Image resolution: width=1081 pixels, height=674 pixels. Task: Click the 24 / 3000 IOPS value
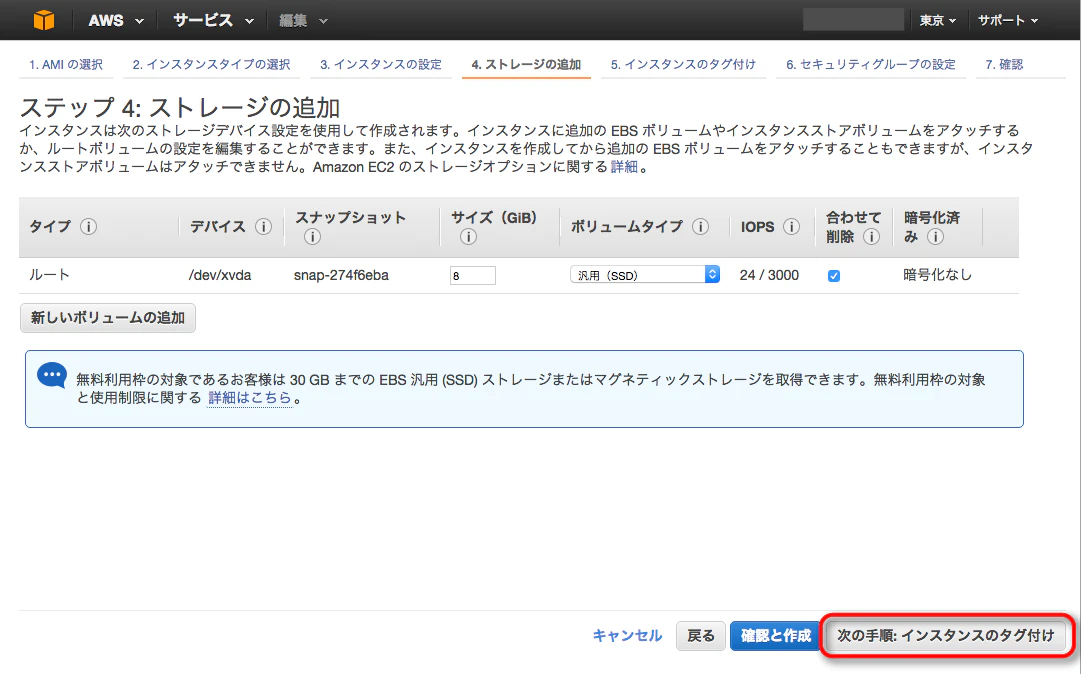click(769, 276)
